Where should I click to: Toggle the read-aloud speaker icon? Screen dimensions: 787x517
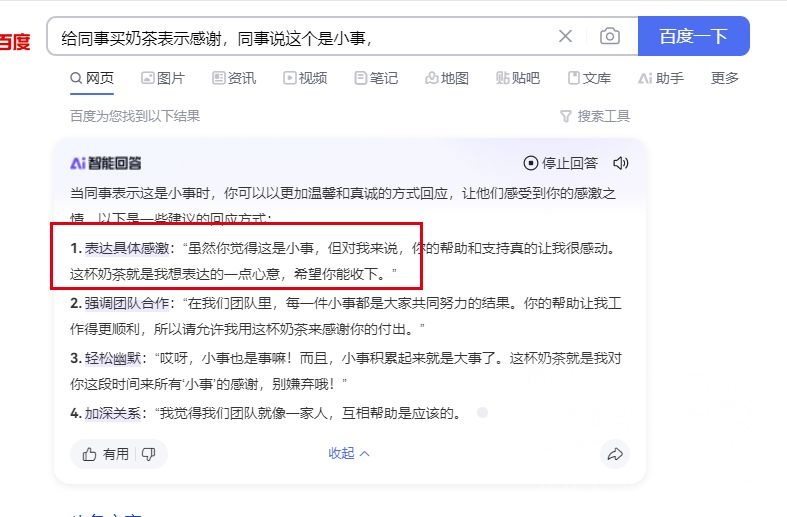[x=621, y=163]
